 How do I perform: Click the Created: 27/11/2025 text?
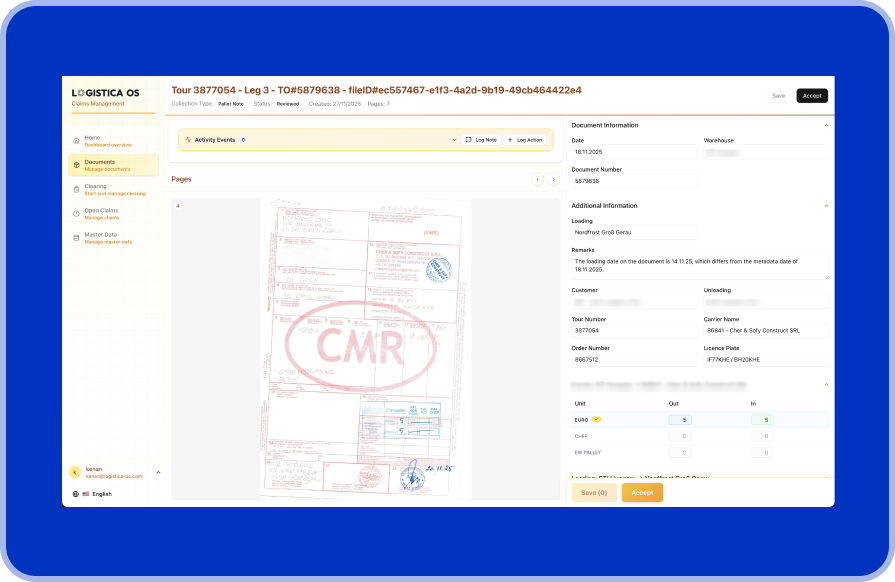point(335,104)
